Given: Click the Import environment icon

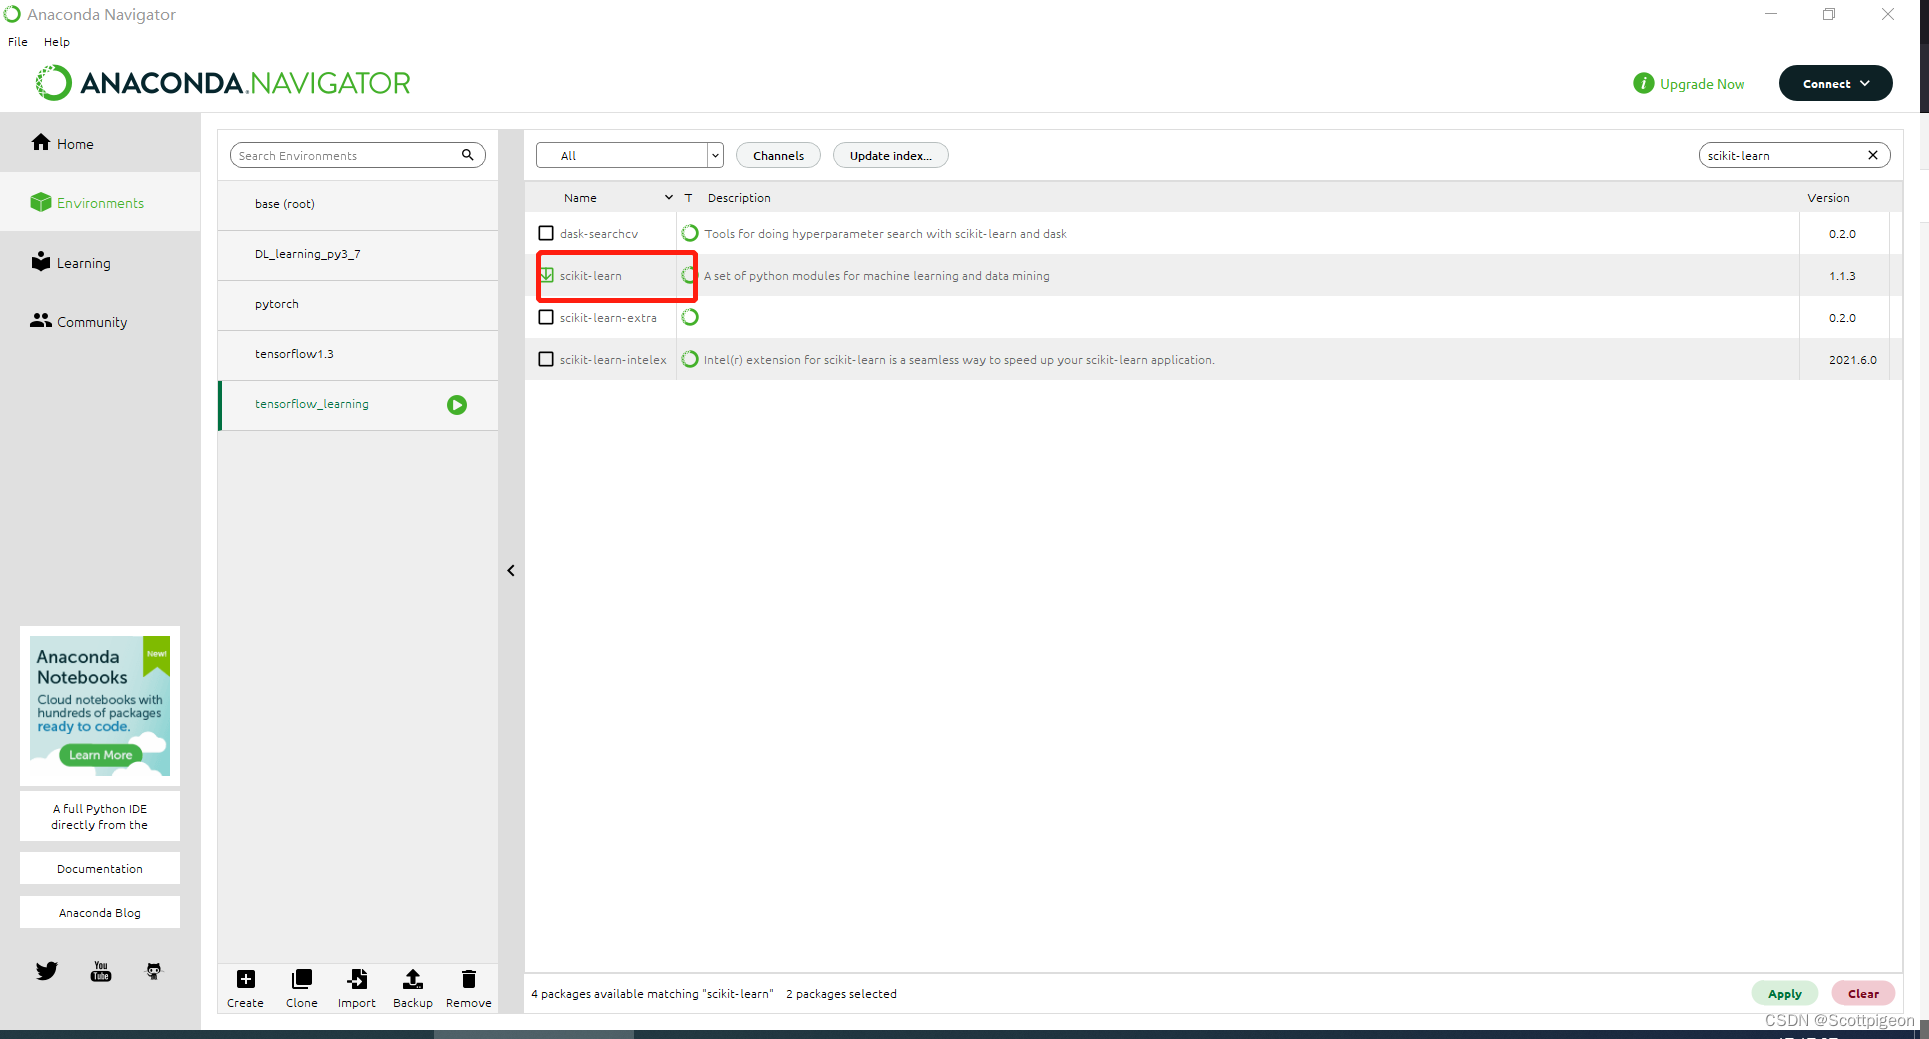Looking at the screenshot, I should [357, 979].
